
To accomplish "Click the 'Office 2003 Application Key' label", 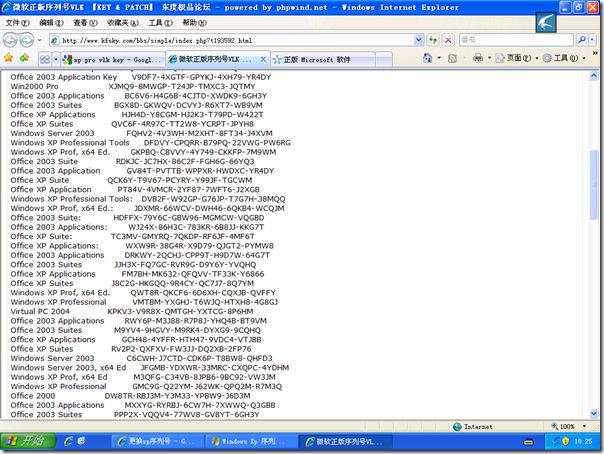I will tap(64, 77).
